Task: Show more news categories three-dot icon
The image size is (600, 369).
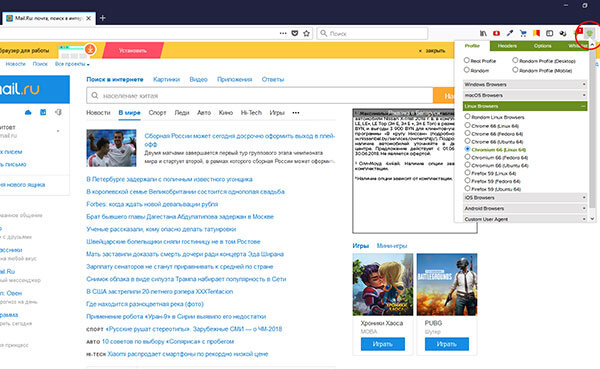Action: pos(296,113)
